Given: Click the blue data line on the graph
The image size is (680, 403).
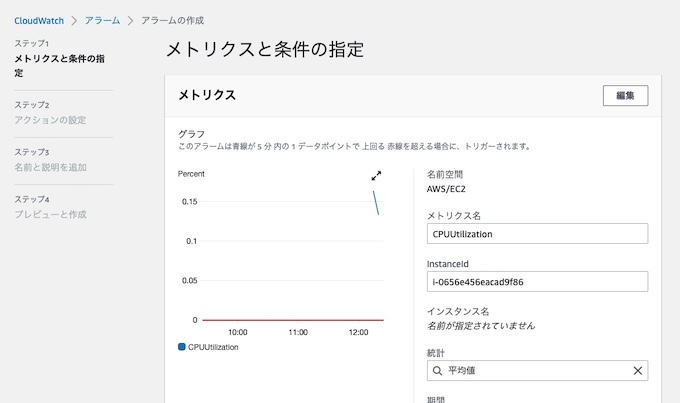Looking at the screenshot, I should tap(376, 203).
